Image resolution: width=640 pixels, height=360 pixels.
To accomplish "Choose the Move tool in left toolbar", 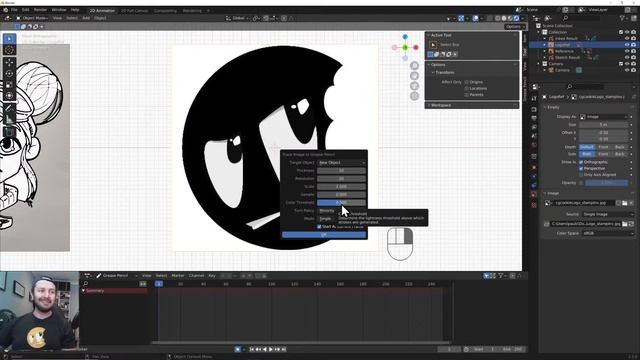I will click(x=9, y=62).
